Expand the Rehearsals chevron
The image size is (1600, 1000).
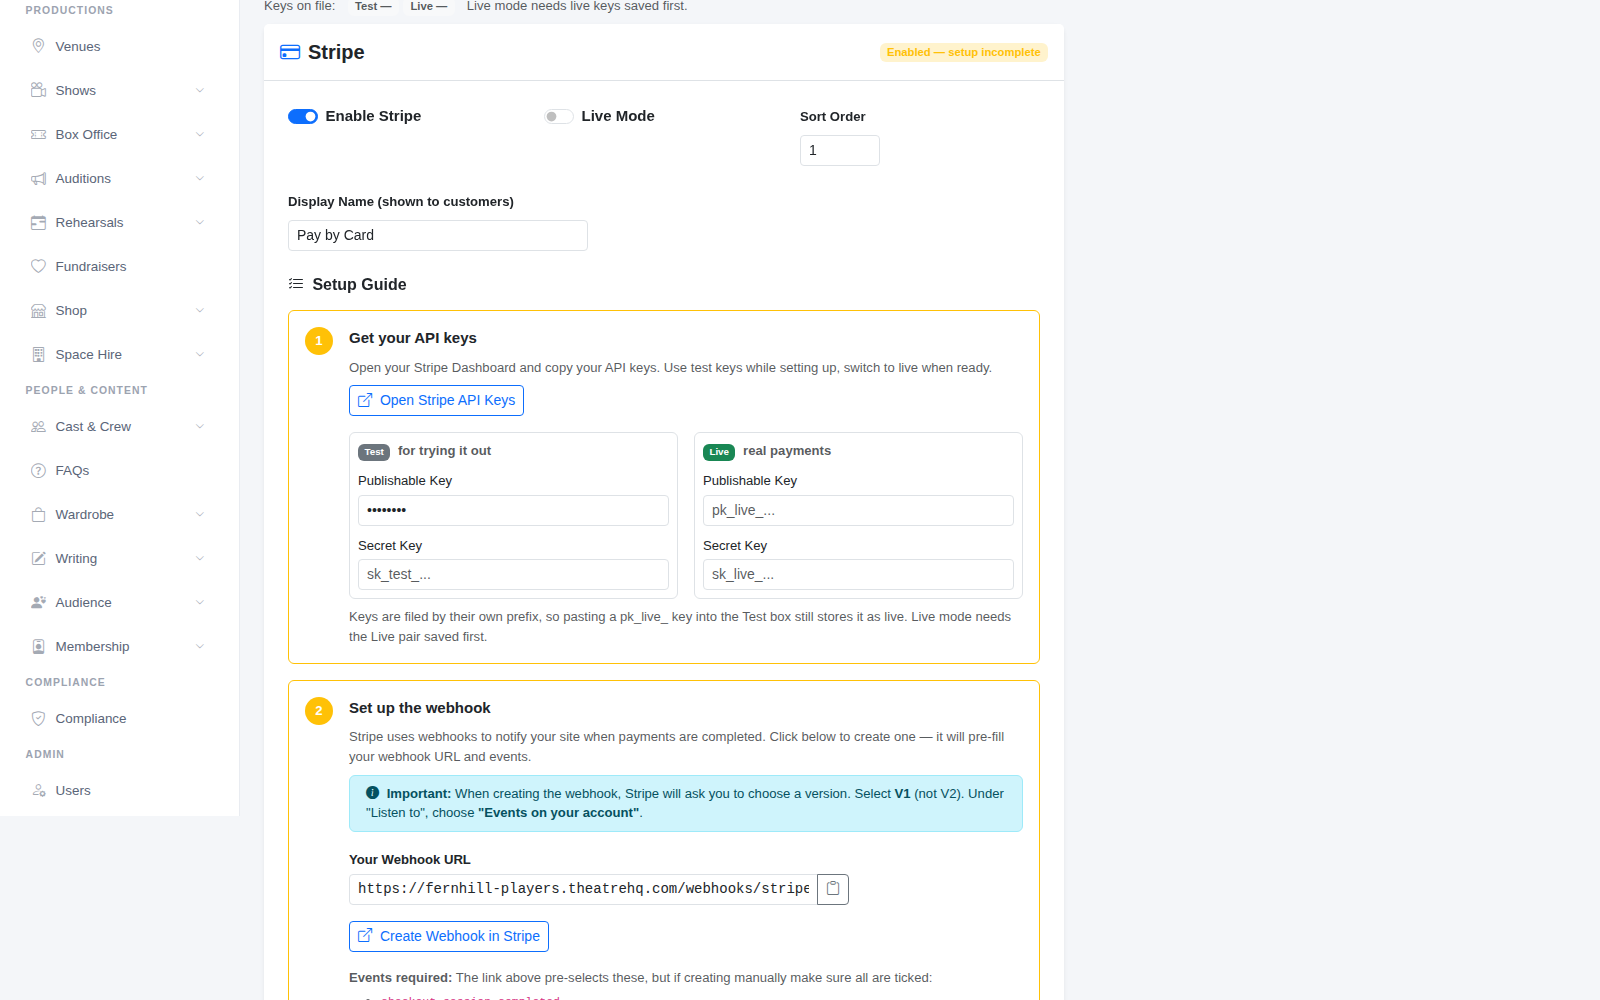[x=200, y=222]
